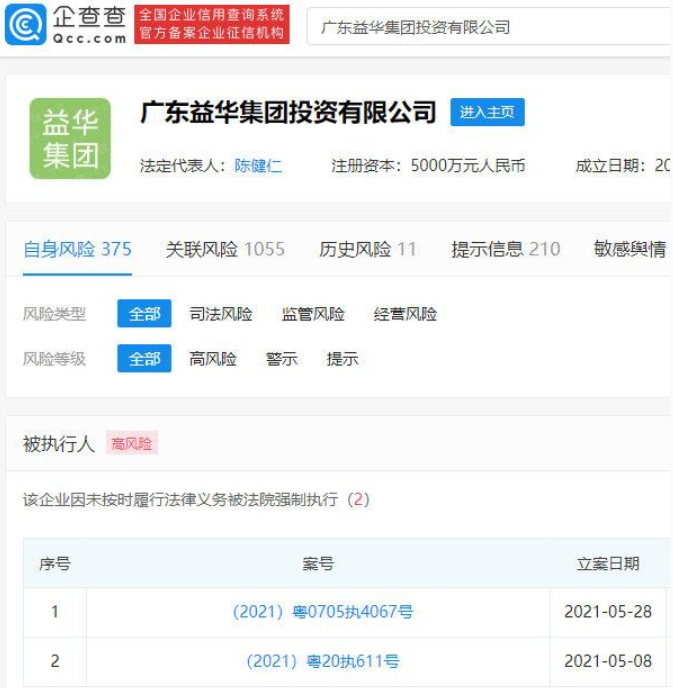Click the 案号 column header
This screenshot has width=673, height=688.
tap(318, 563)
